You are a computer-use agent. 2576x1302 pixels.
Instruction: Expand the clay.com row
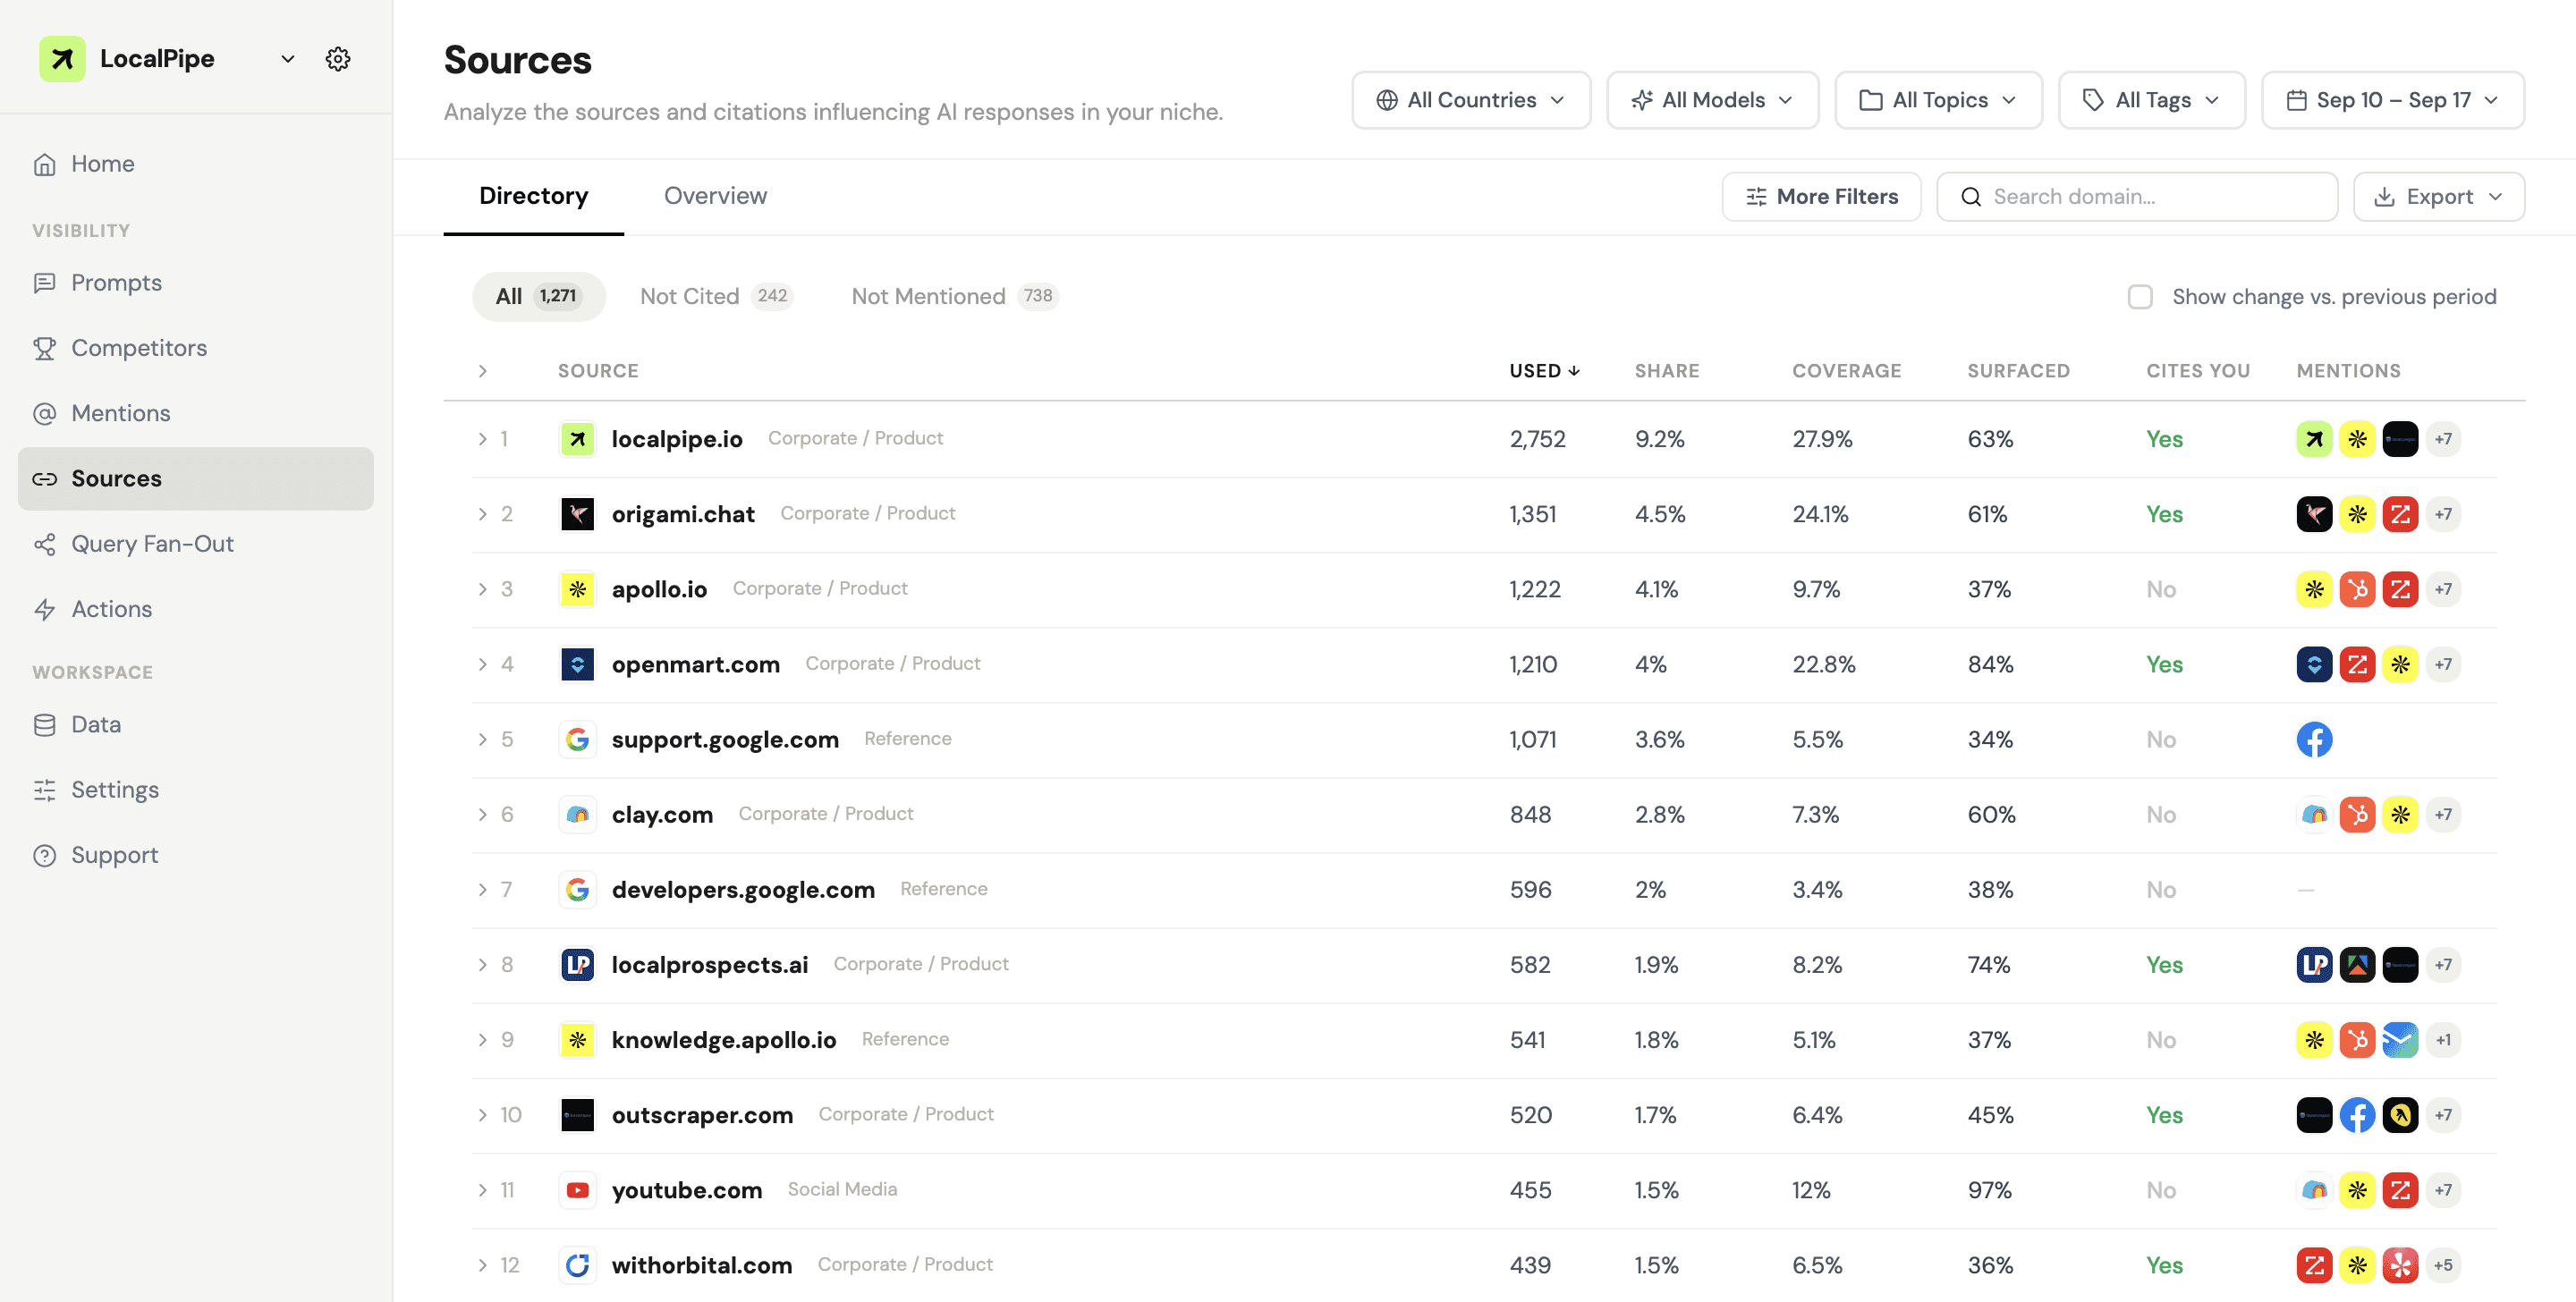483,814
